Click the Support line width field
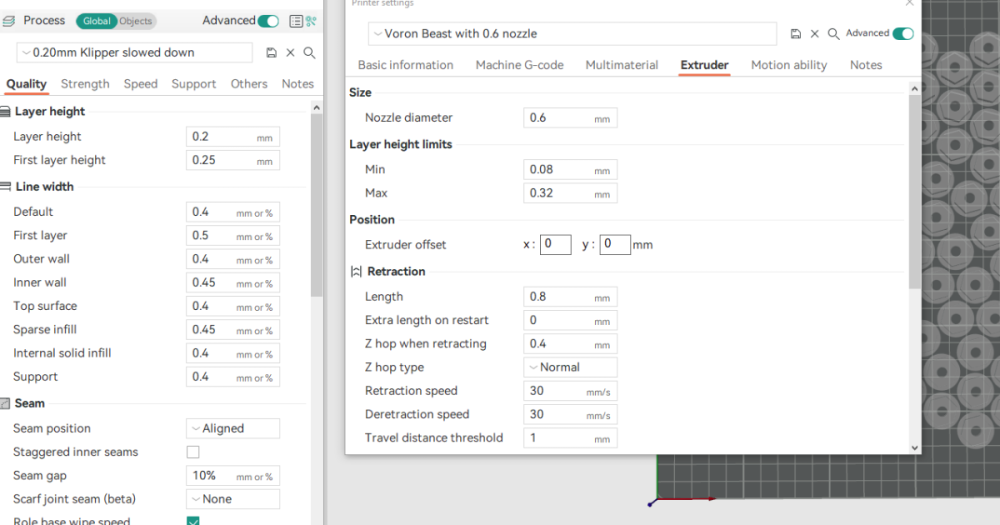 (233, 378)
